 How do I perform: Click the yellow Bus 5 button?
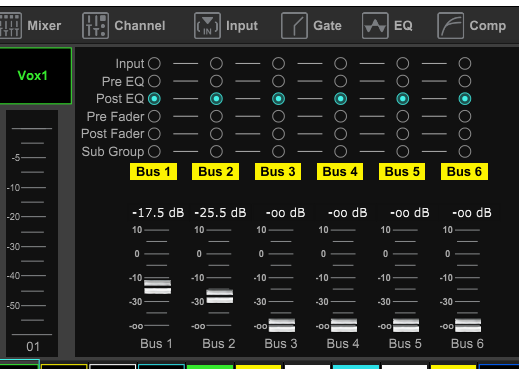point(402,172)
